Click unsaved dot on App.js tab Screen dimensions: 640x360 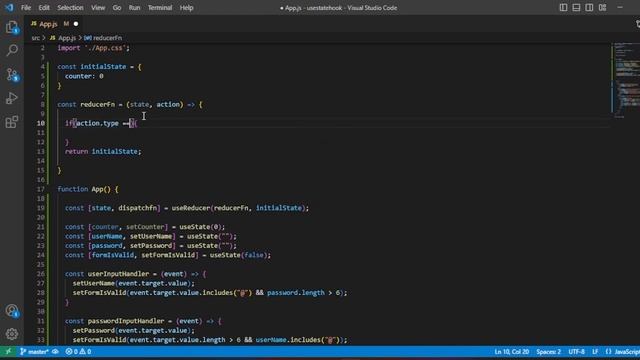click(76, 24)
